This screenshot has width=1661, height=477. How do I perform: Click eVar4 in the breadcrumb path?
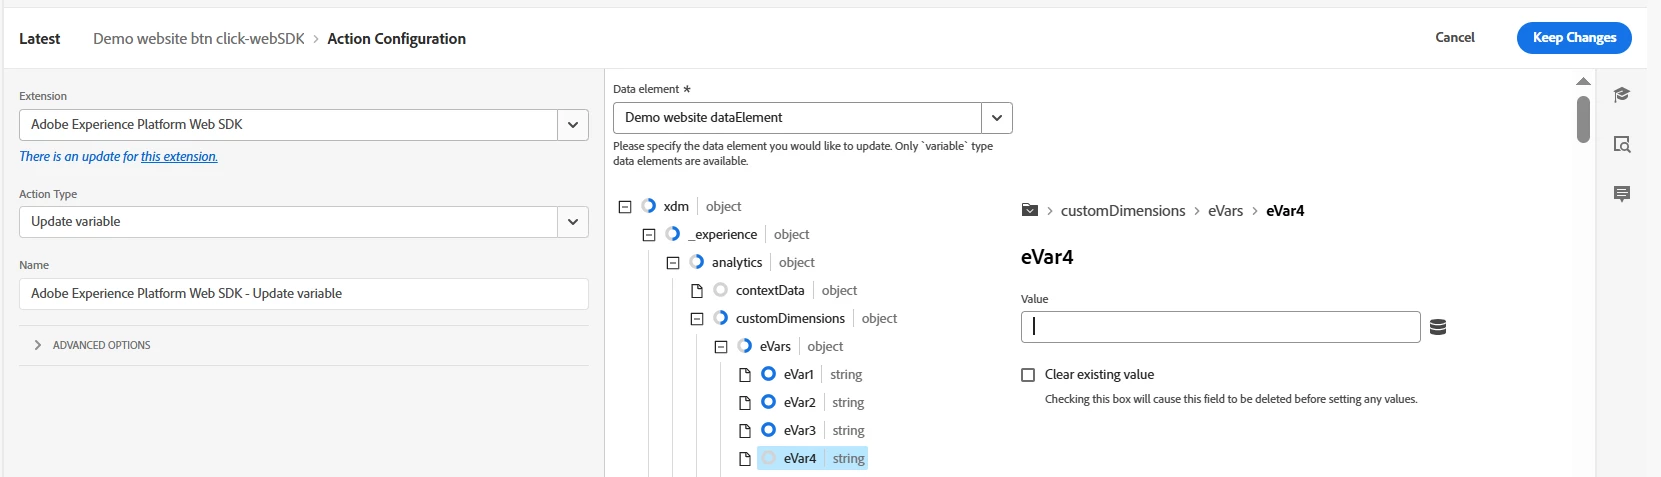pos(1285,210)
